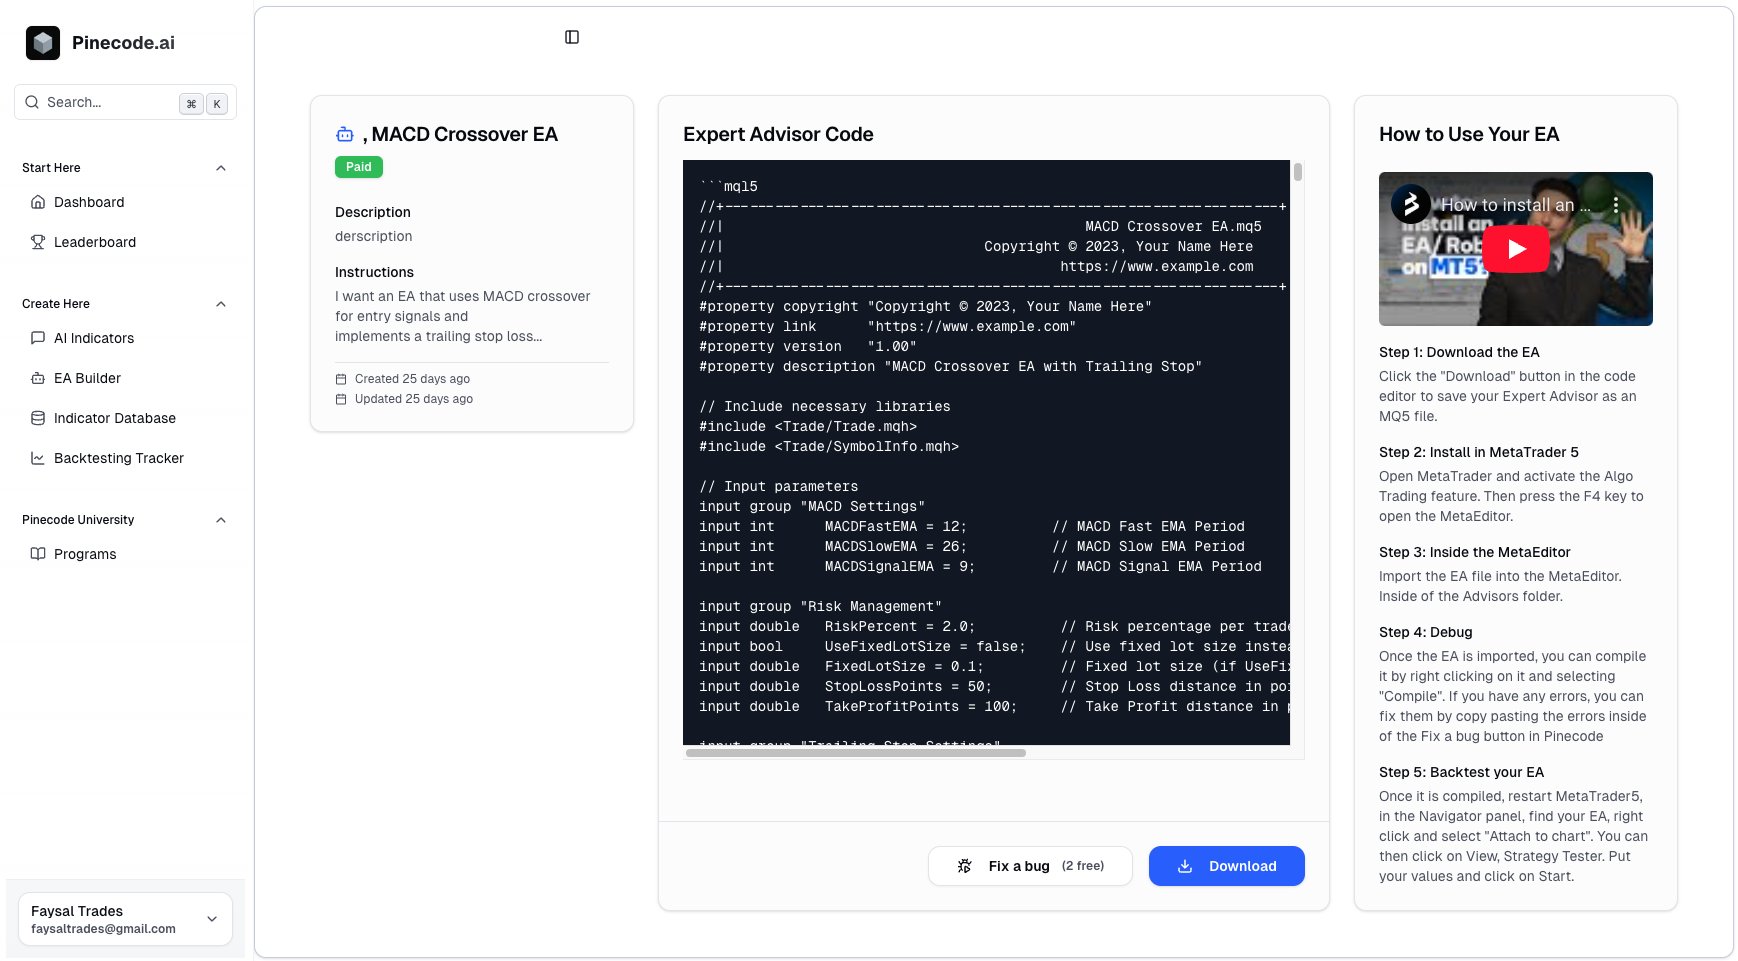Toggle the sidebar panel icon
The height and width of the screenshot is (961, 1738).
[572, 37]
